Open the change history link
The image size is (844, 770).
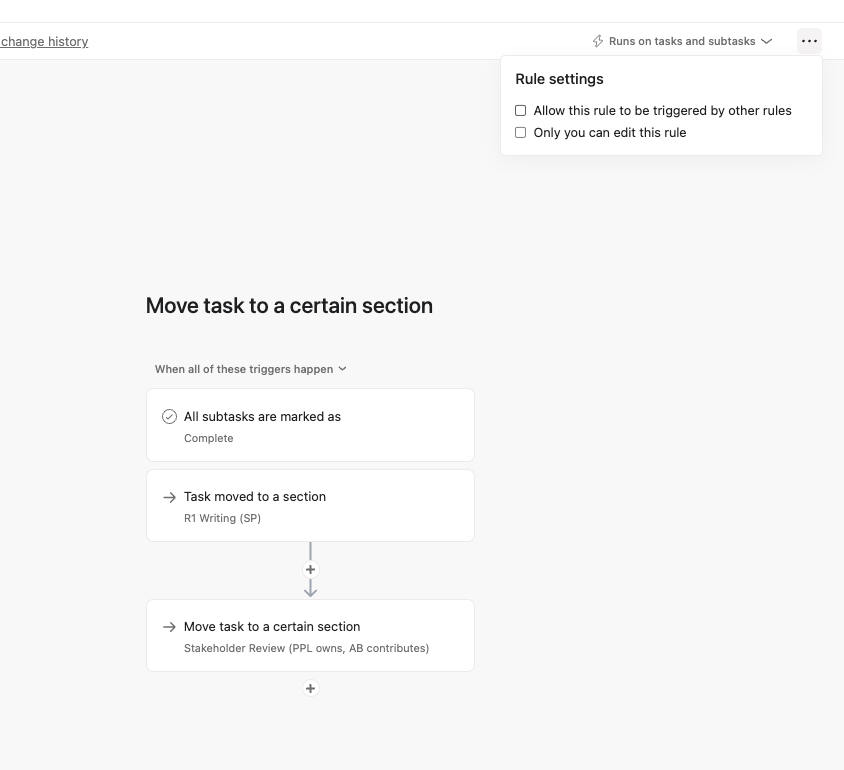point(45,41)
